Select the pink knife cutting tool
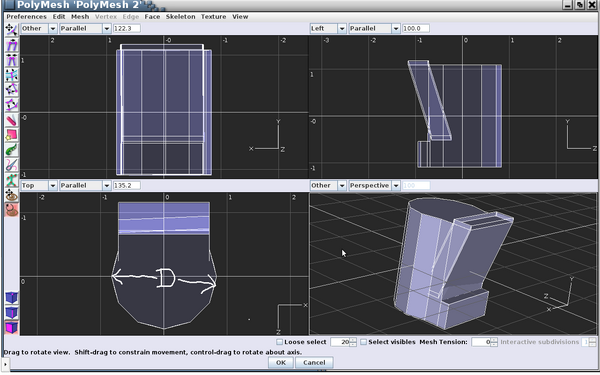The height and width of the screenshot is (375, 600). tap(11, 120)
